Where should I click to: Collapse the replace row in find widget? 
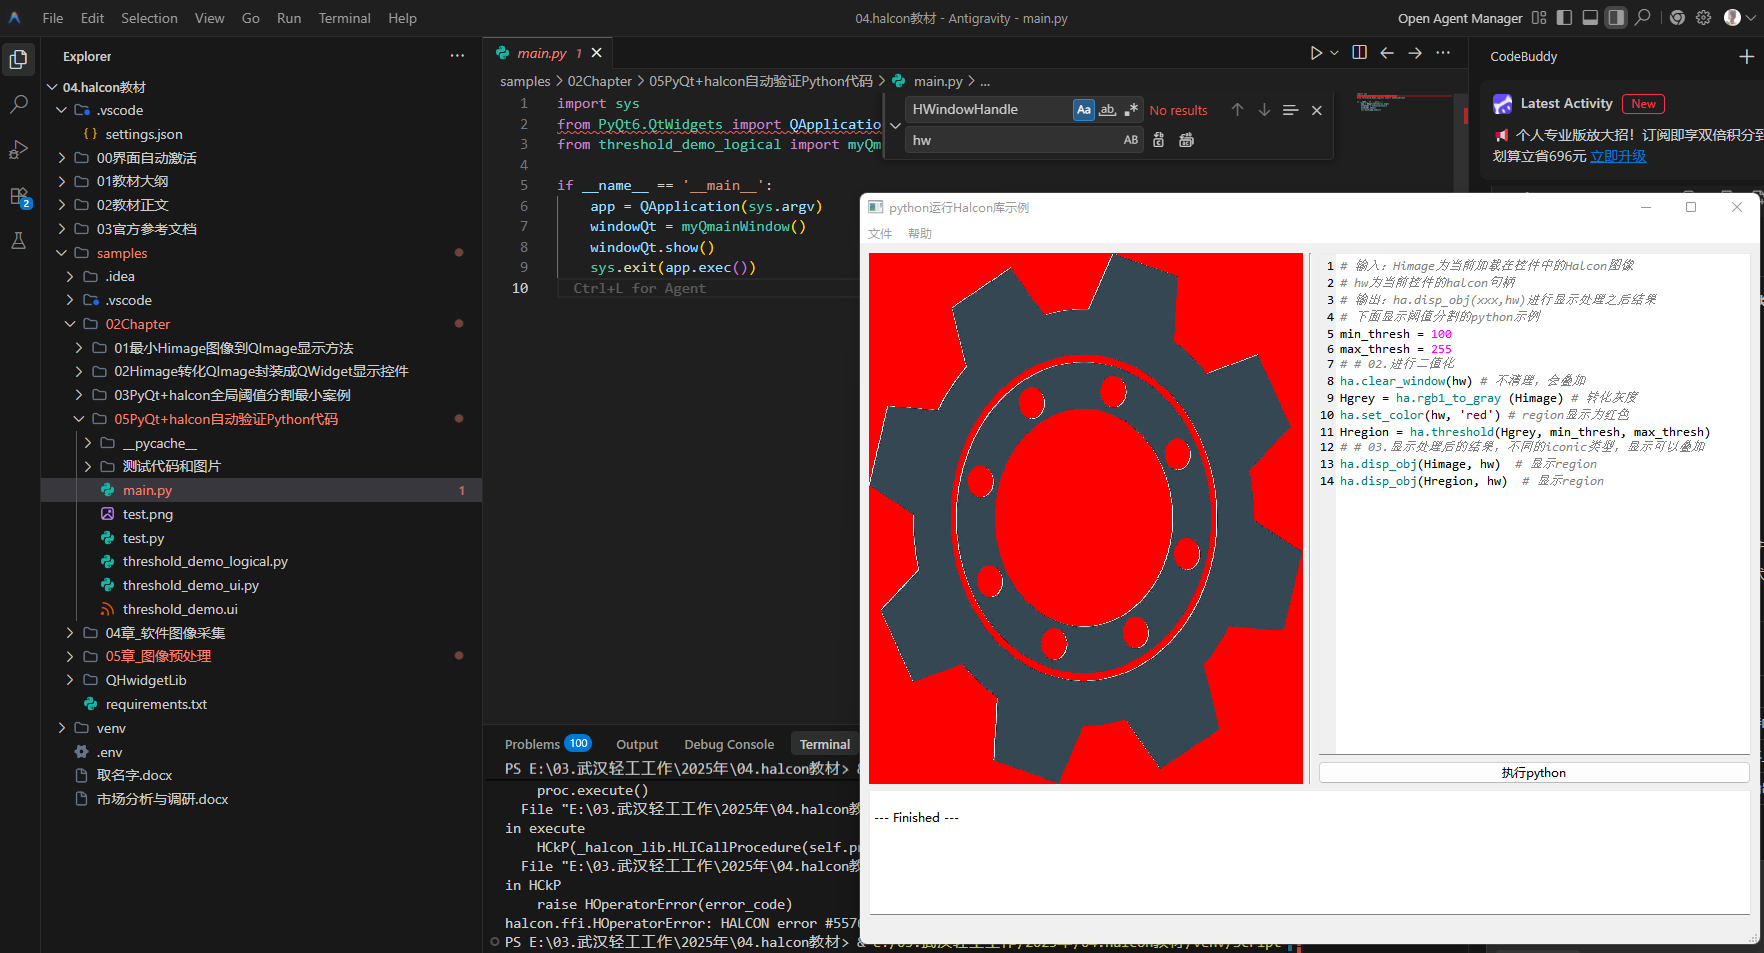coord(895,125)
